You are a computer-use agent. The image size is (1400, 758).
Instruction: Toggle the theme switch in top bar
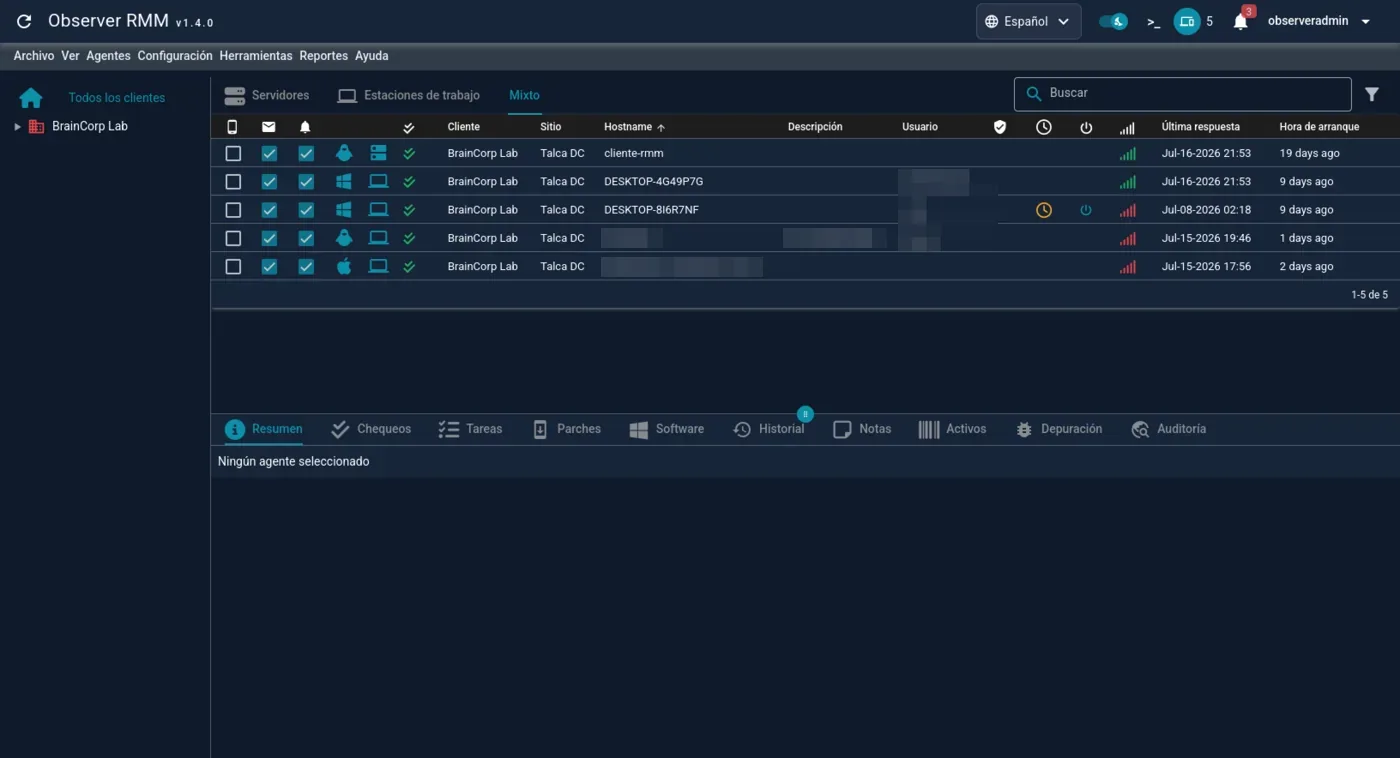[1113, 21]
